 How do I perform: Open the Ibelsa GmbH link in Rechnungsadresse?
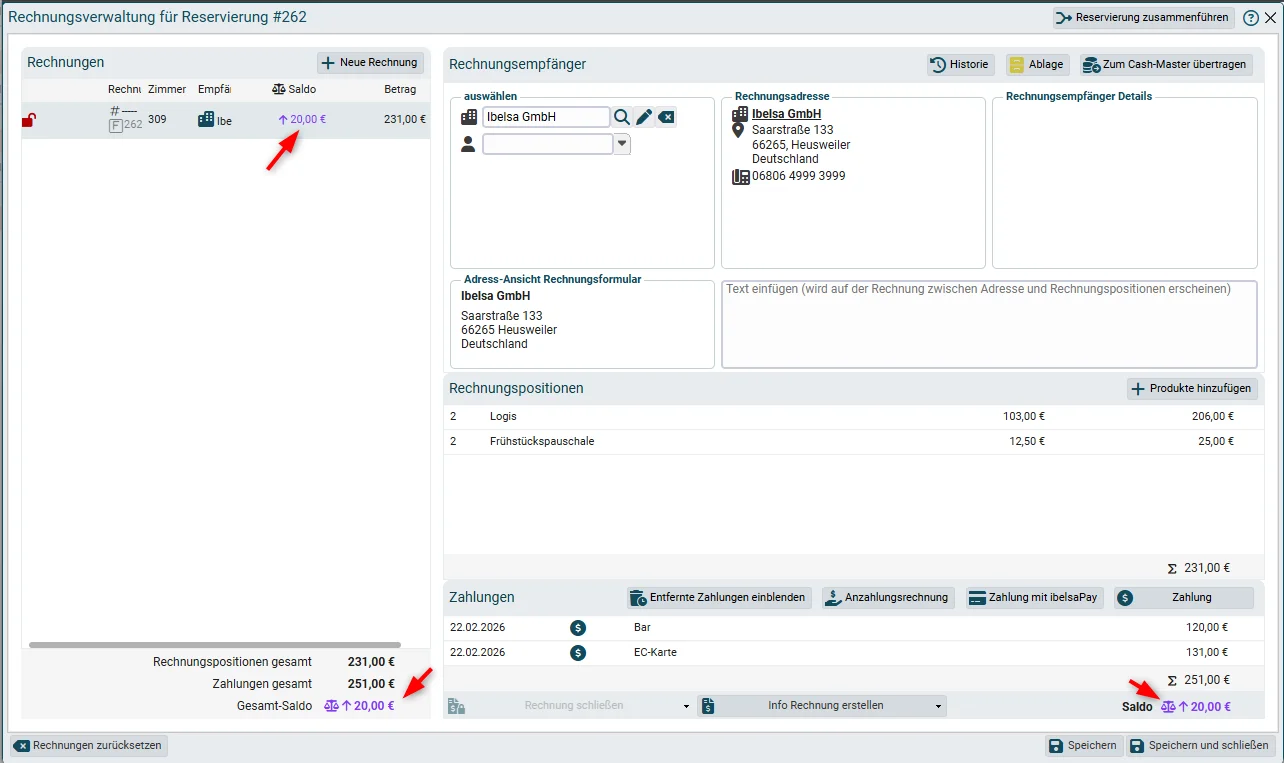point(787,114)
